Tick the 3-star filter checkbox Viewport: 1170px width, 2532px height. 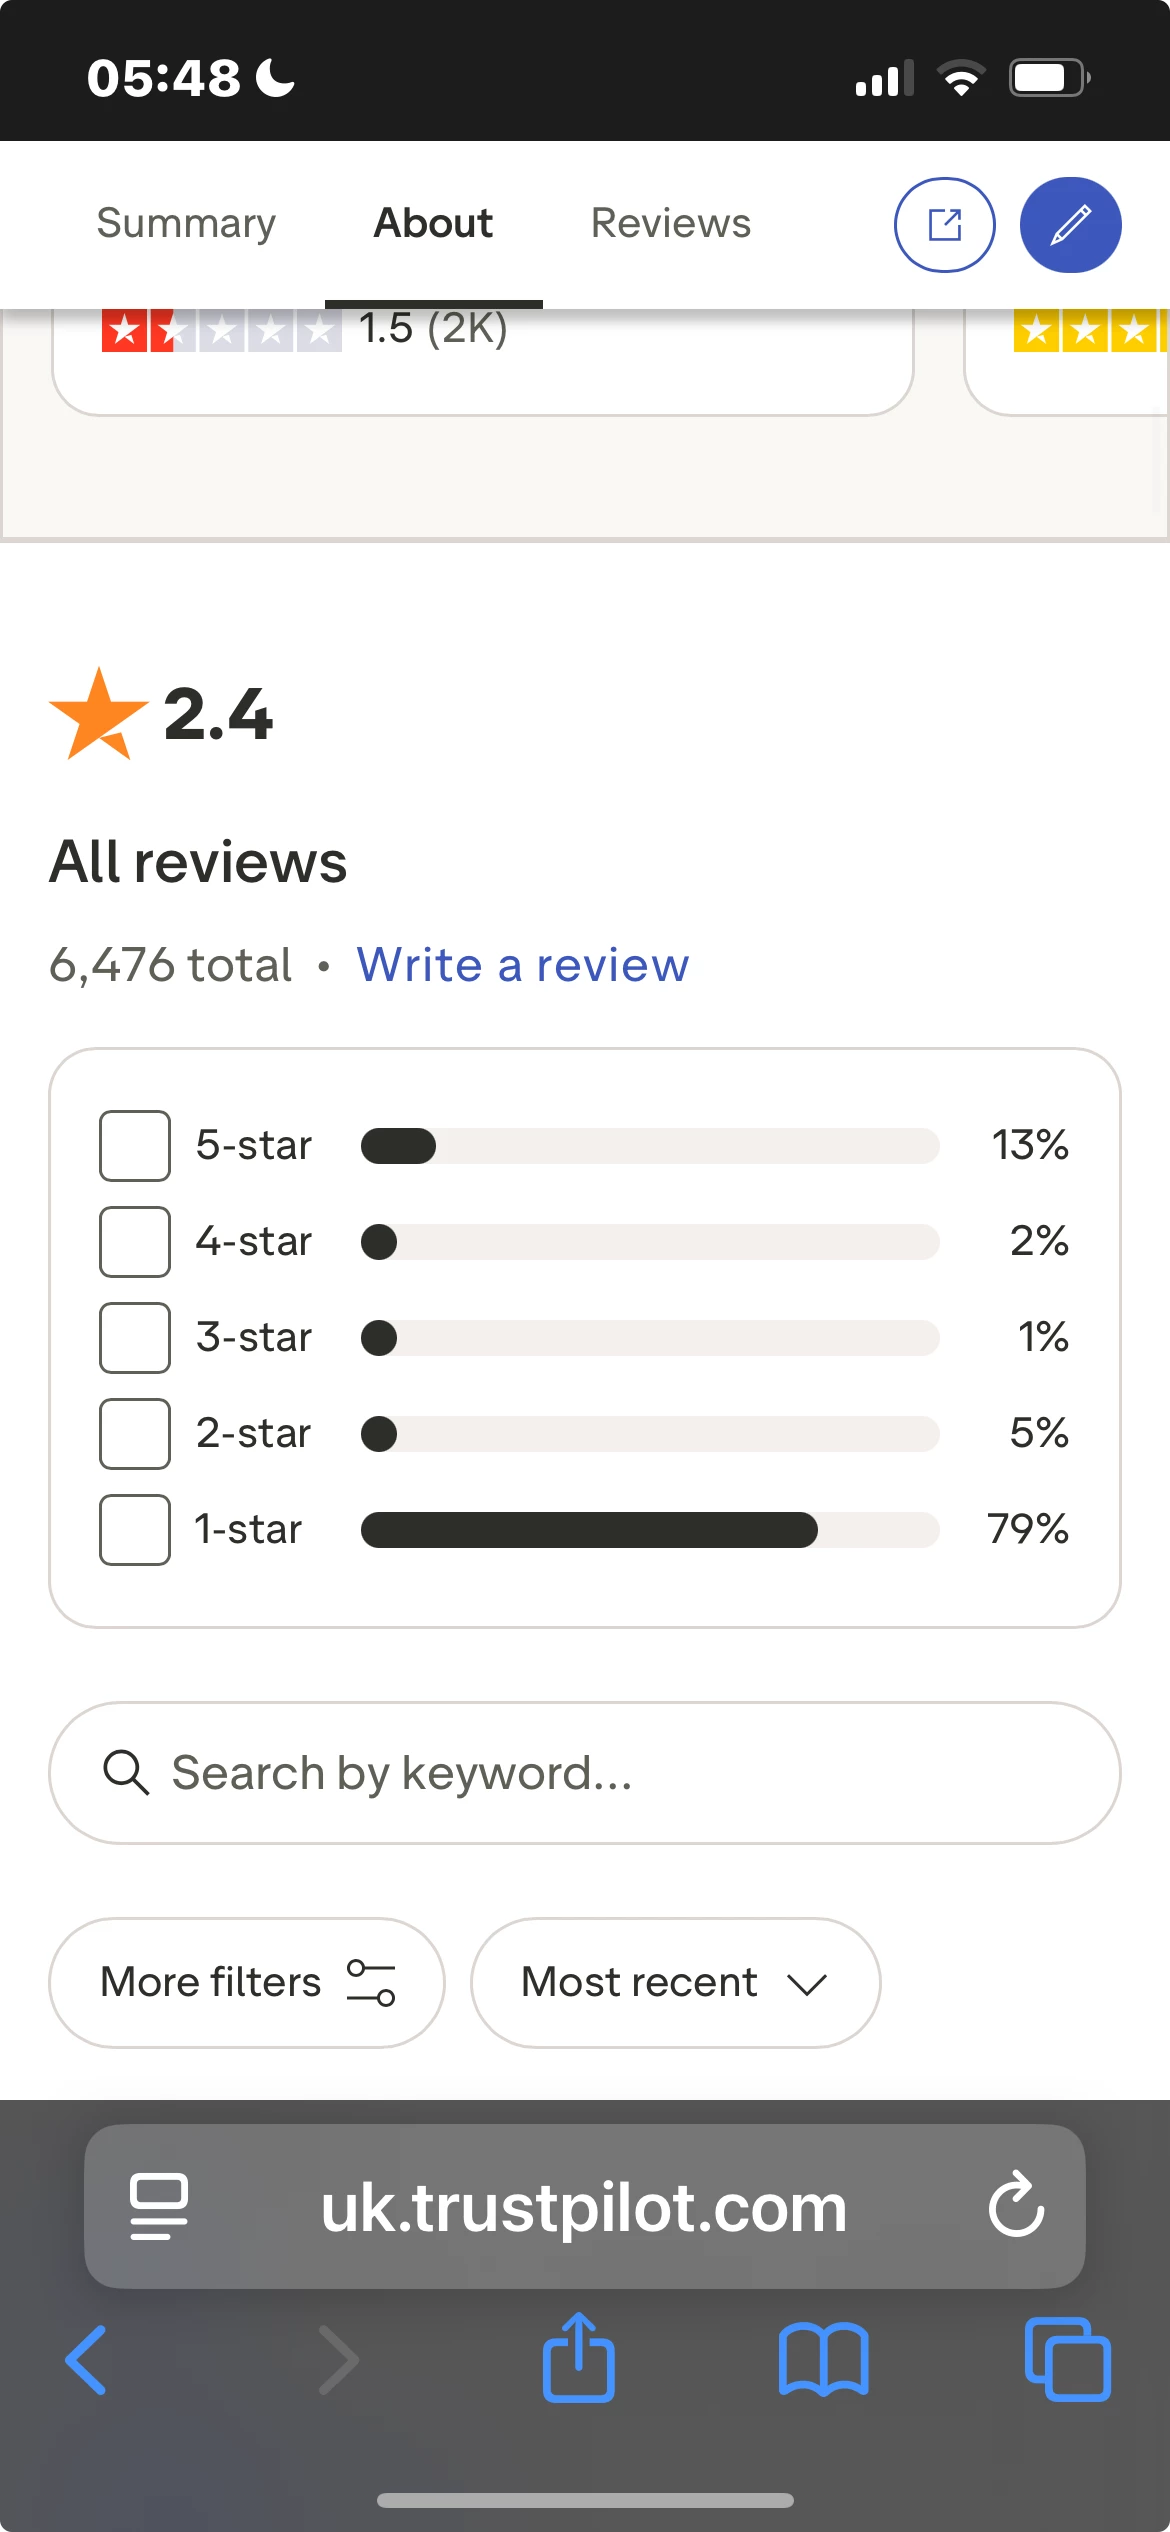coord(135,1338)
